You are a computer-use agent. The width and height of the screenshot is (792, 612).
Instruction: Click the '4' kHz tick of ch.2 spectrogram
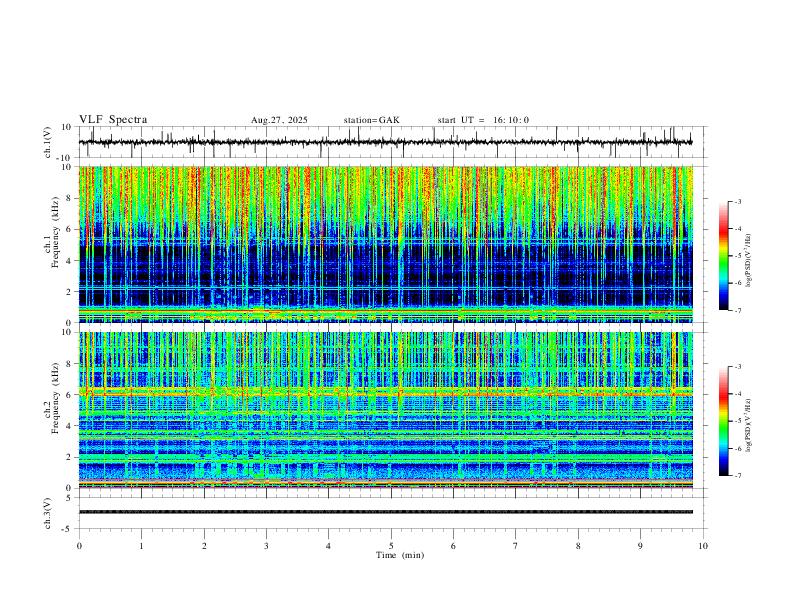point(70,426)
